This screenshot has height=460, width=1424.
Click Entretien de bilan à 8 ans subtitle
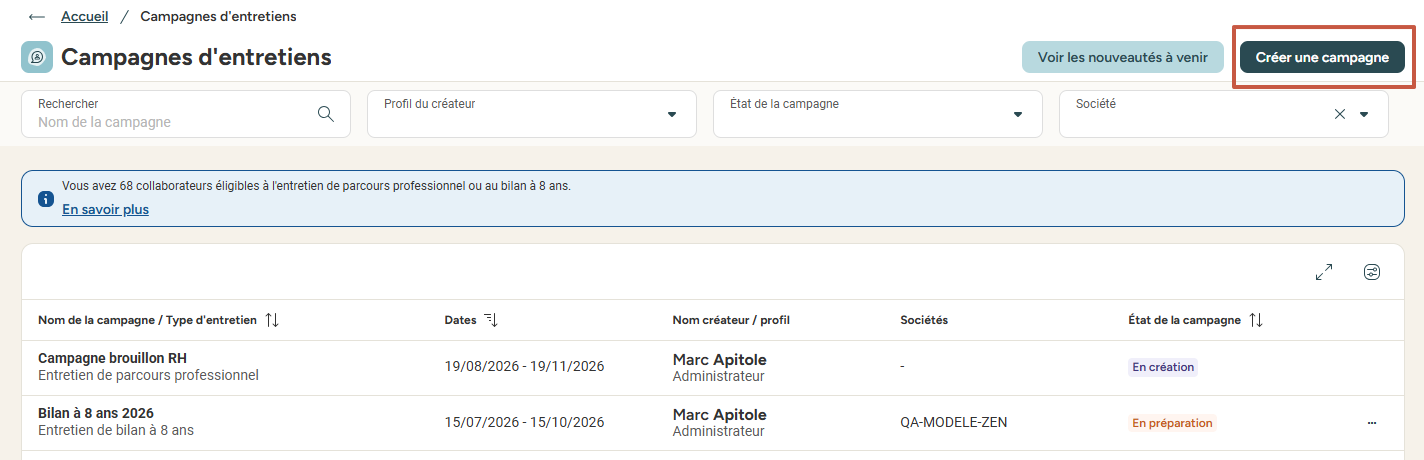116,430
